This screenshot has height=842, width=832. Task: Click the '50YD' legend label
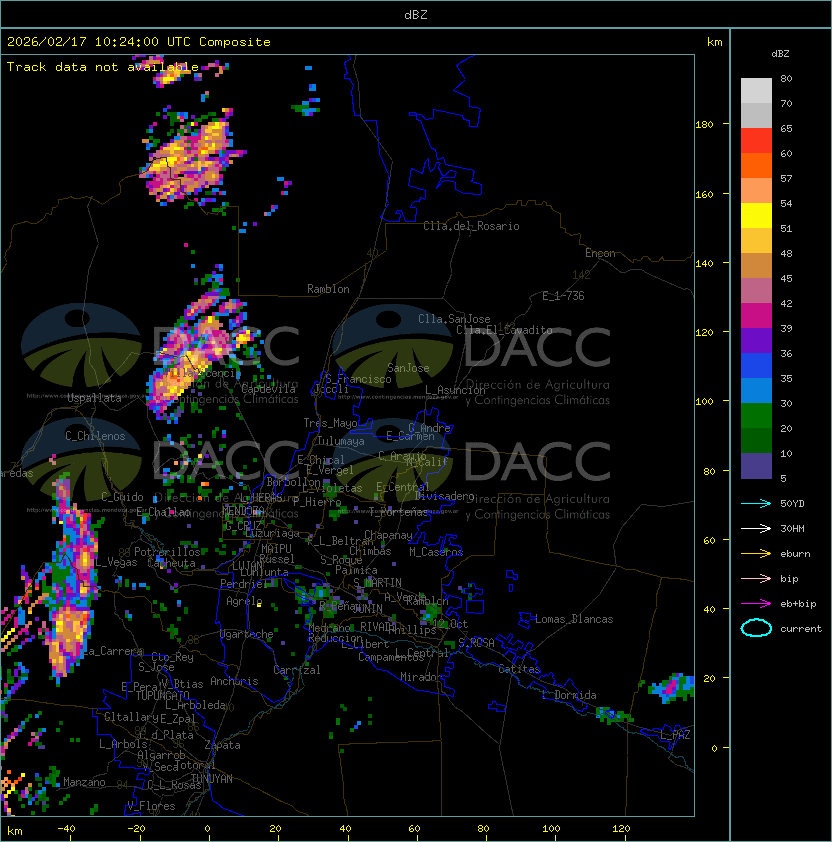pos(792,504)
